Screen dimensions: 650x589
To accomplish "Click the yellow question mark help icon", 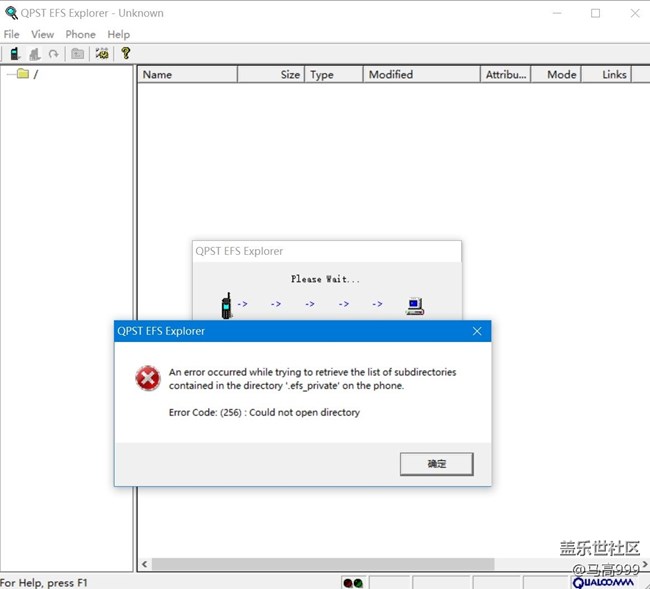I will [125, 54].
